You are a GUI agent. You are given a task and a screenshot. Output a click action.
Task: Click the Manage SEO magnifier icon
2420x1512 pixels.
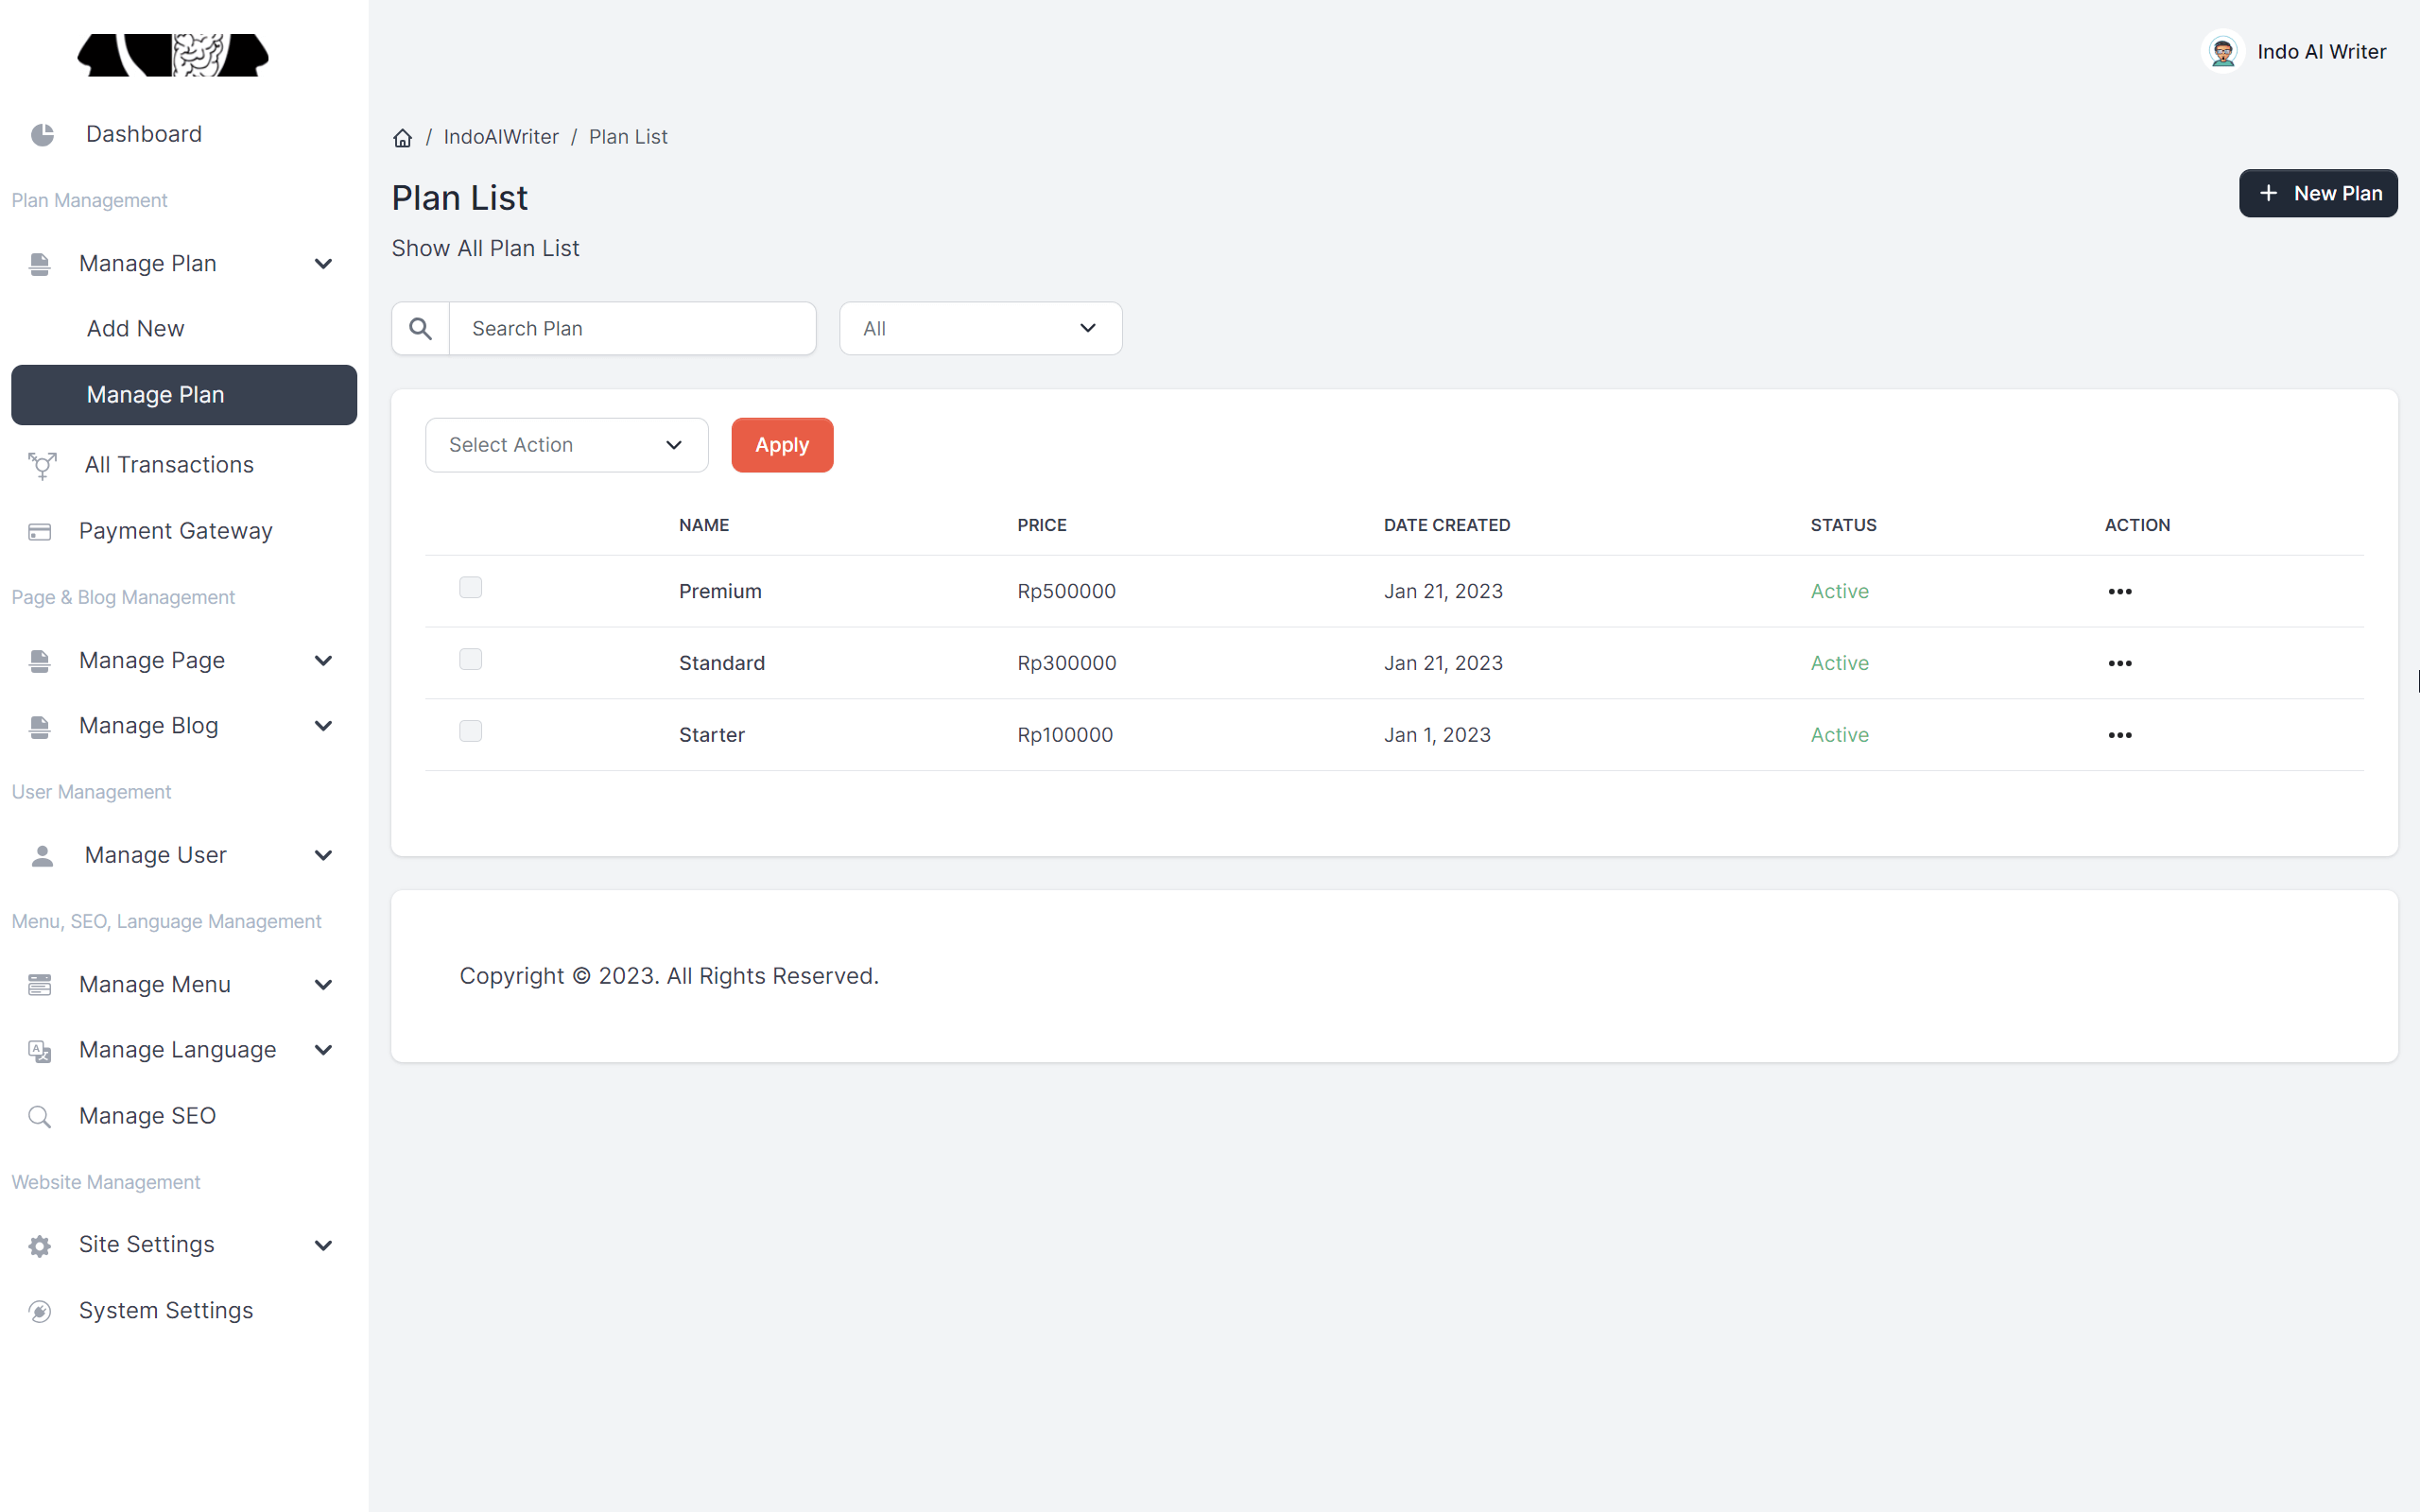point(40,1116)
